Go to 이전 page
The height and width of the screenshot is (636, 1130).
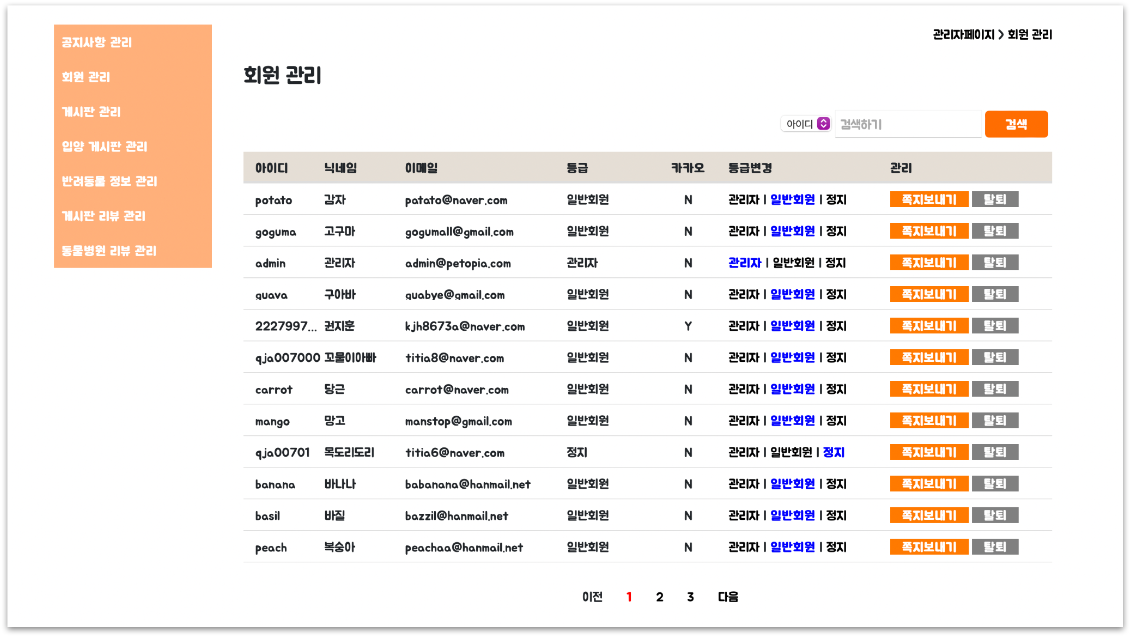592,597
